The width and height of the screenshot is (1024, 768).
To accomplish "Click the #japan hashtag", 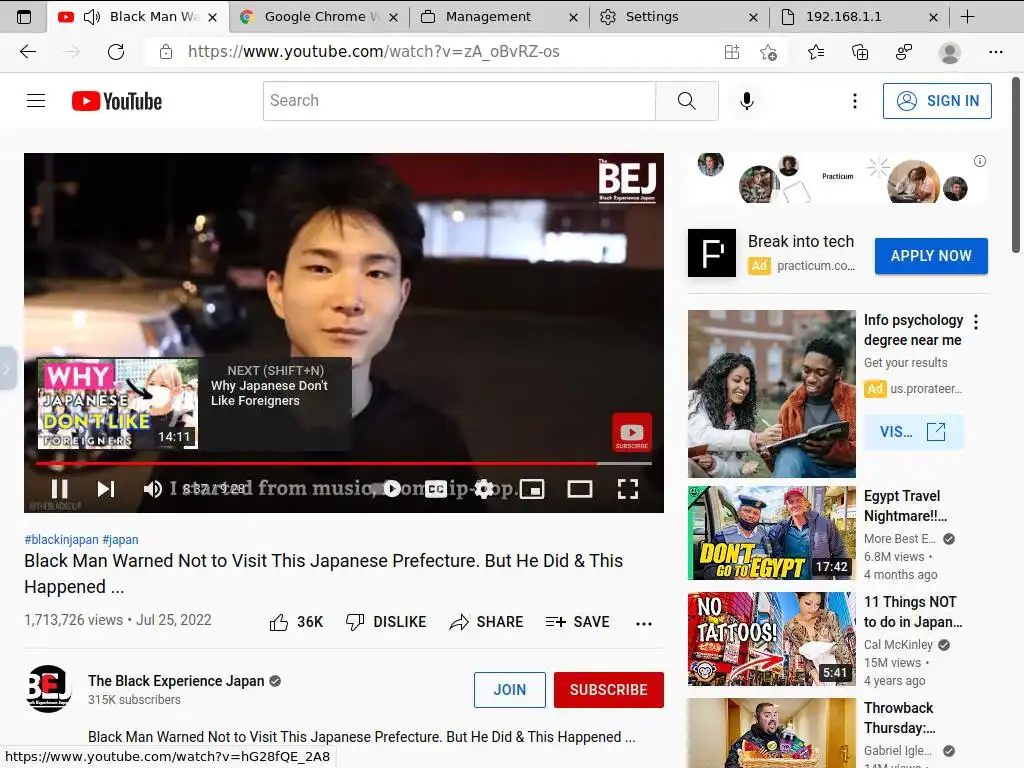I will (120, 539).
